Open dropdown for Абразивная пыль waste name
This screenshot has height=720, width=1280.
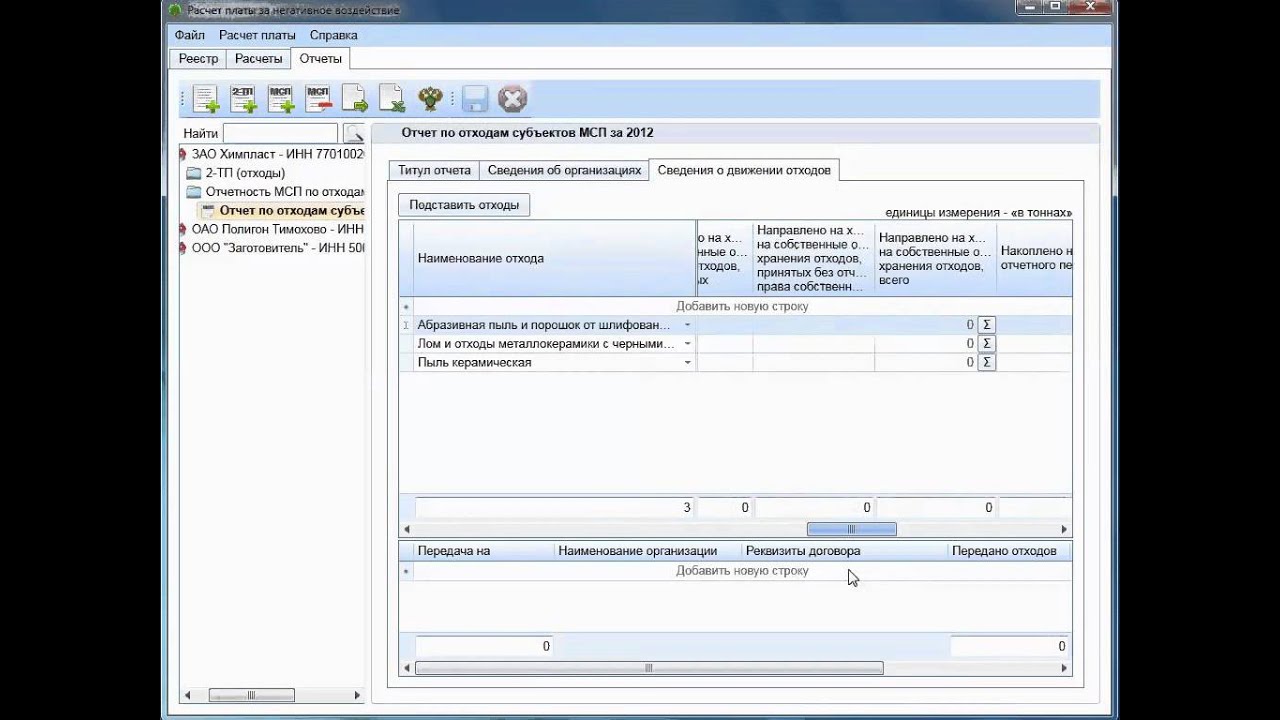(687, 325)
